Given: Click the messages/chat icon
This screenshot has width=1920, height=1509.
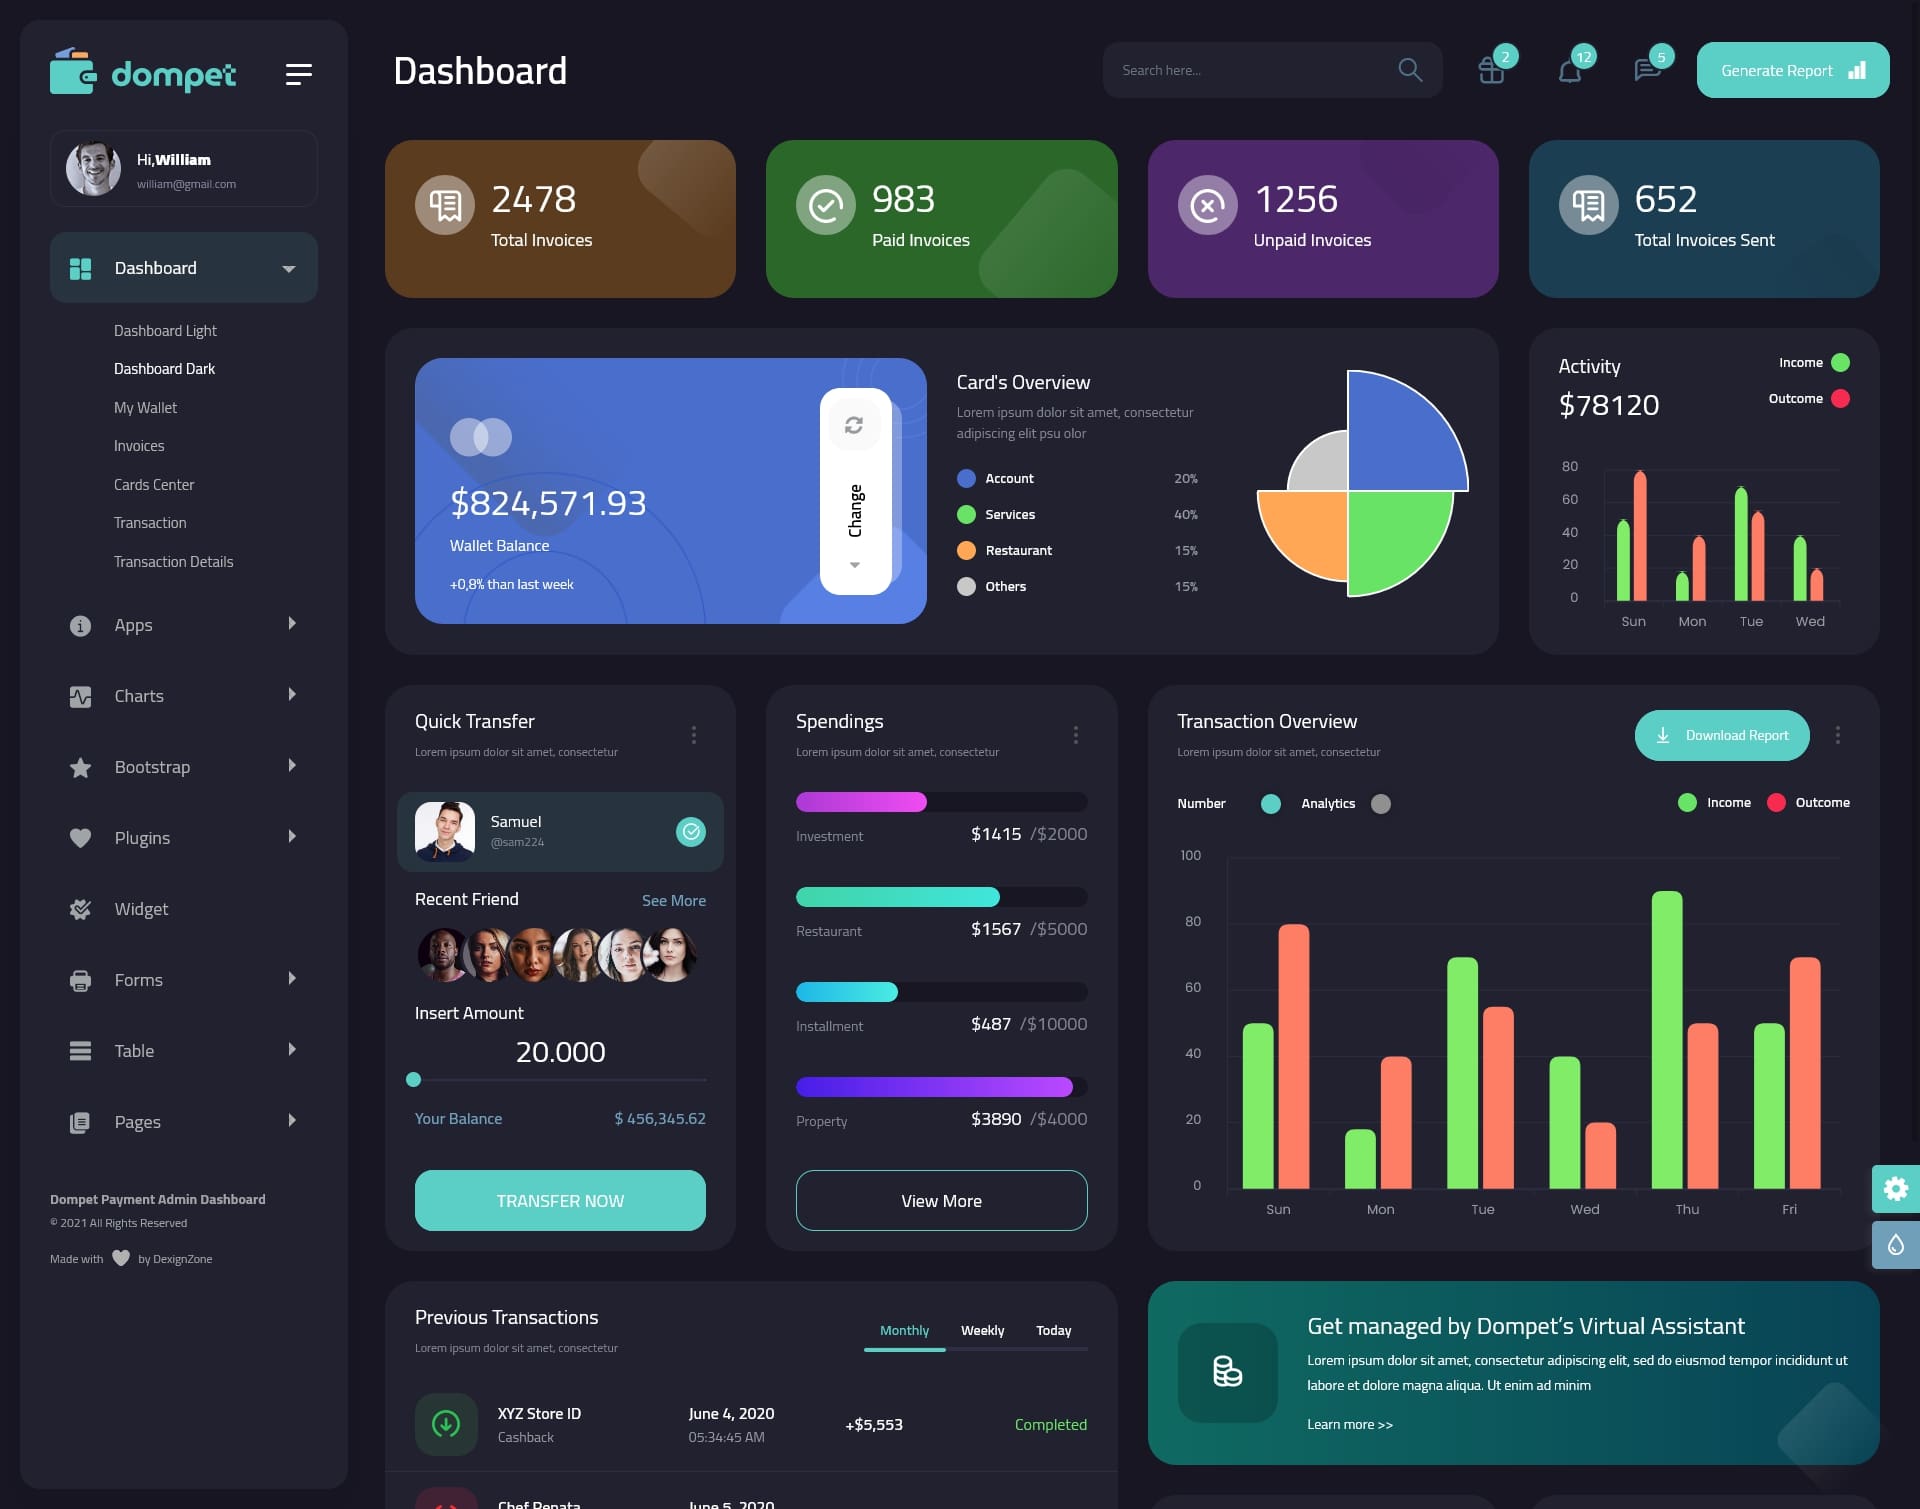Looking at the screenshot, I should 1646,70.
